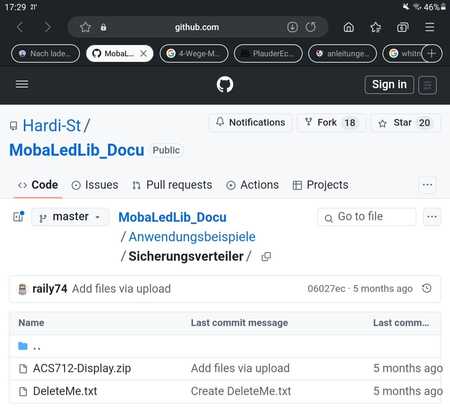The width and height of the screenshot is (450, 411).
Task: Focus the Go to file search field
Action: click(x=367, y=217)
